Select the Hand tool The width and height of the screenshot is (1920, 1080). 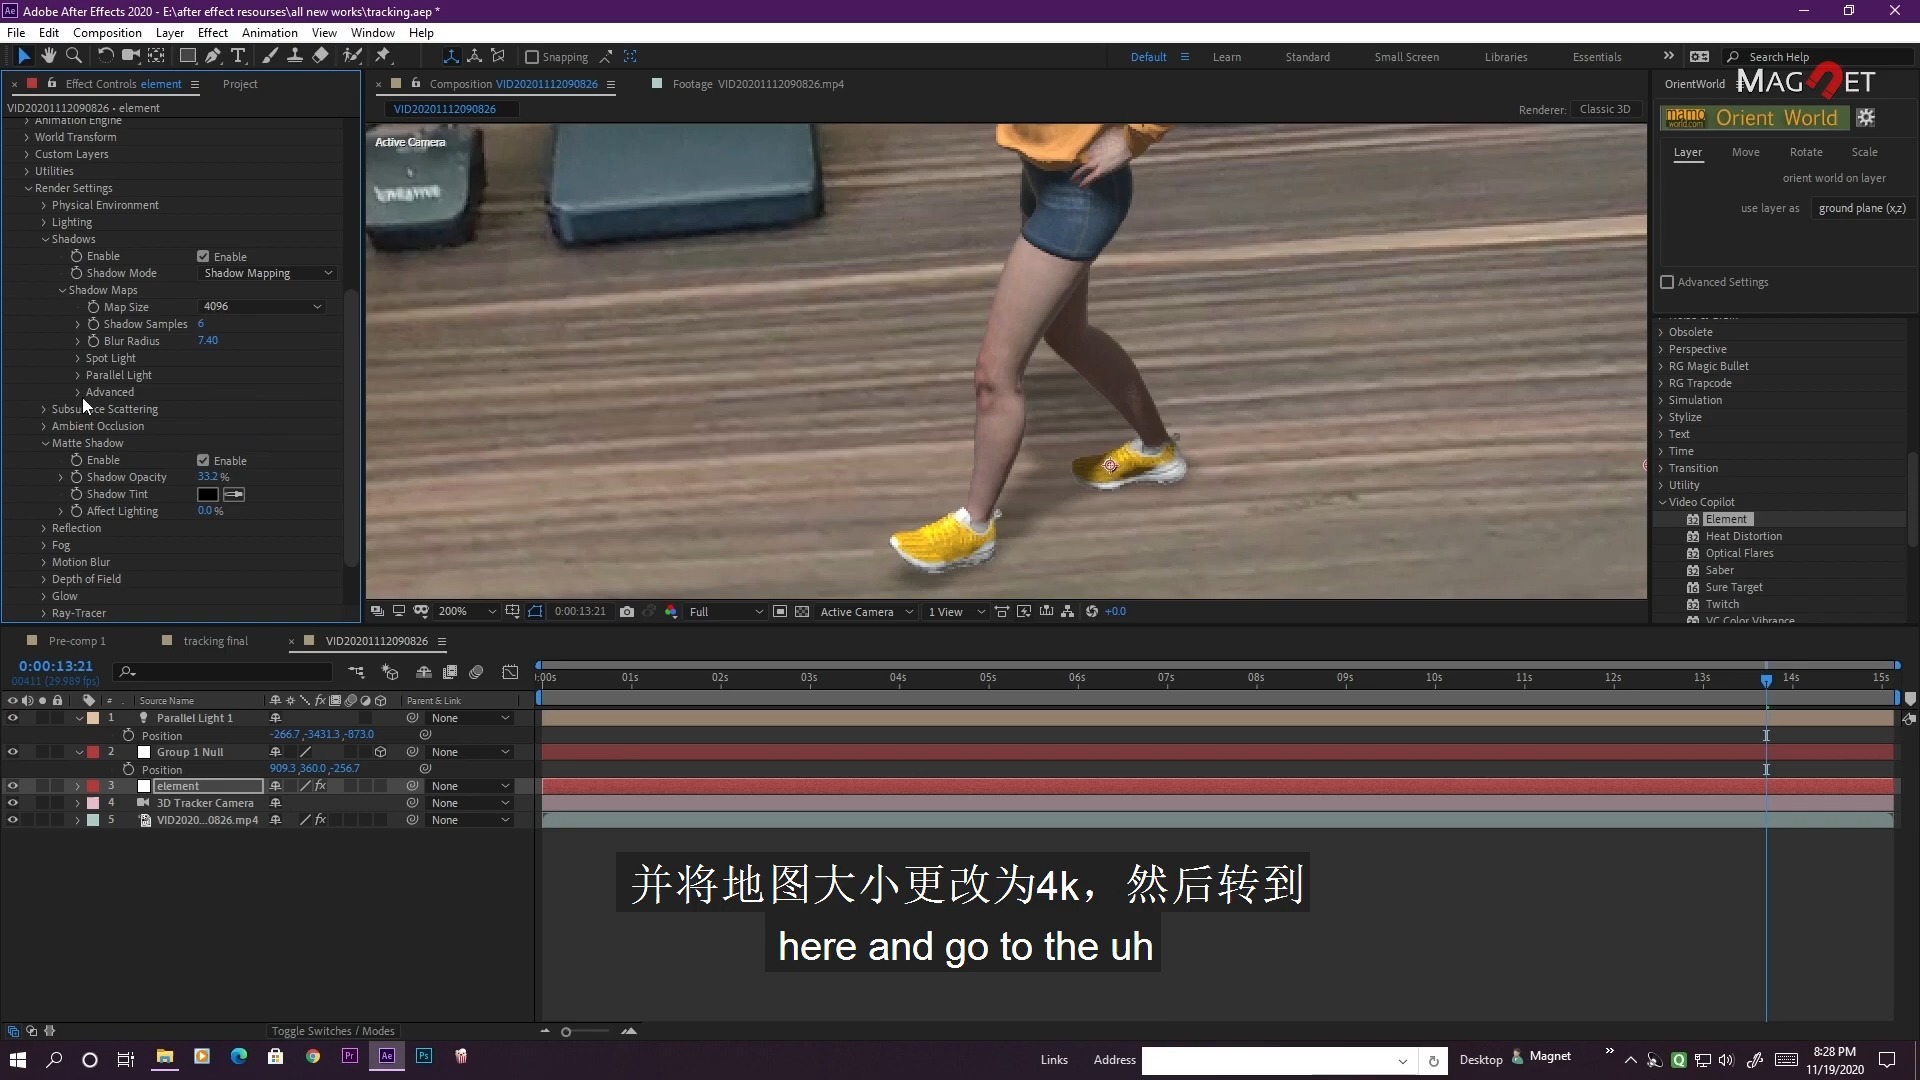[48, 56]
